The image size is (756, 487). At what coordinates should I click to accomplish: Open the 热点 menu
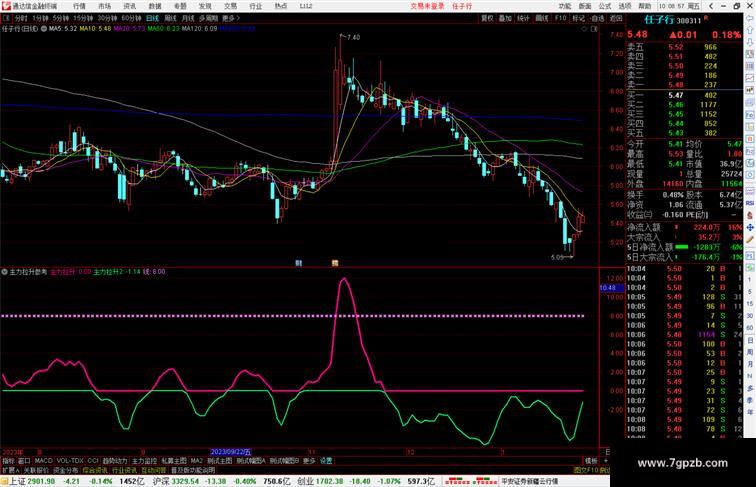coord(281,6)
